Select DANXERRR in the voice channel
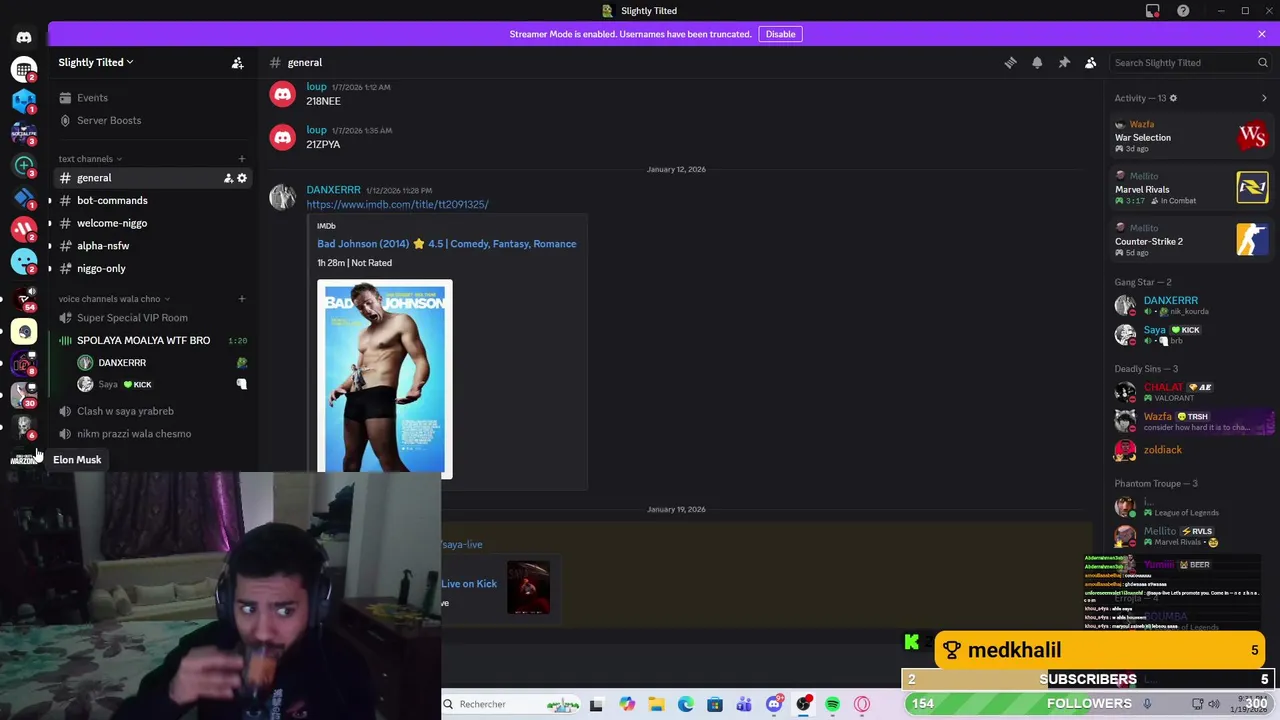Image resolution: width=1280 pixels, height=720 pixels. (160, 363)
